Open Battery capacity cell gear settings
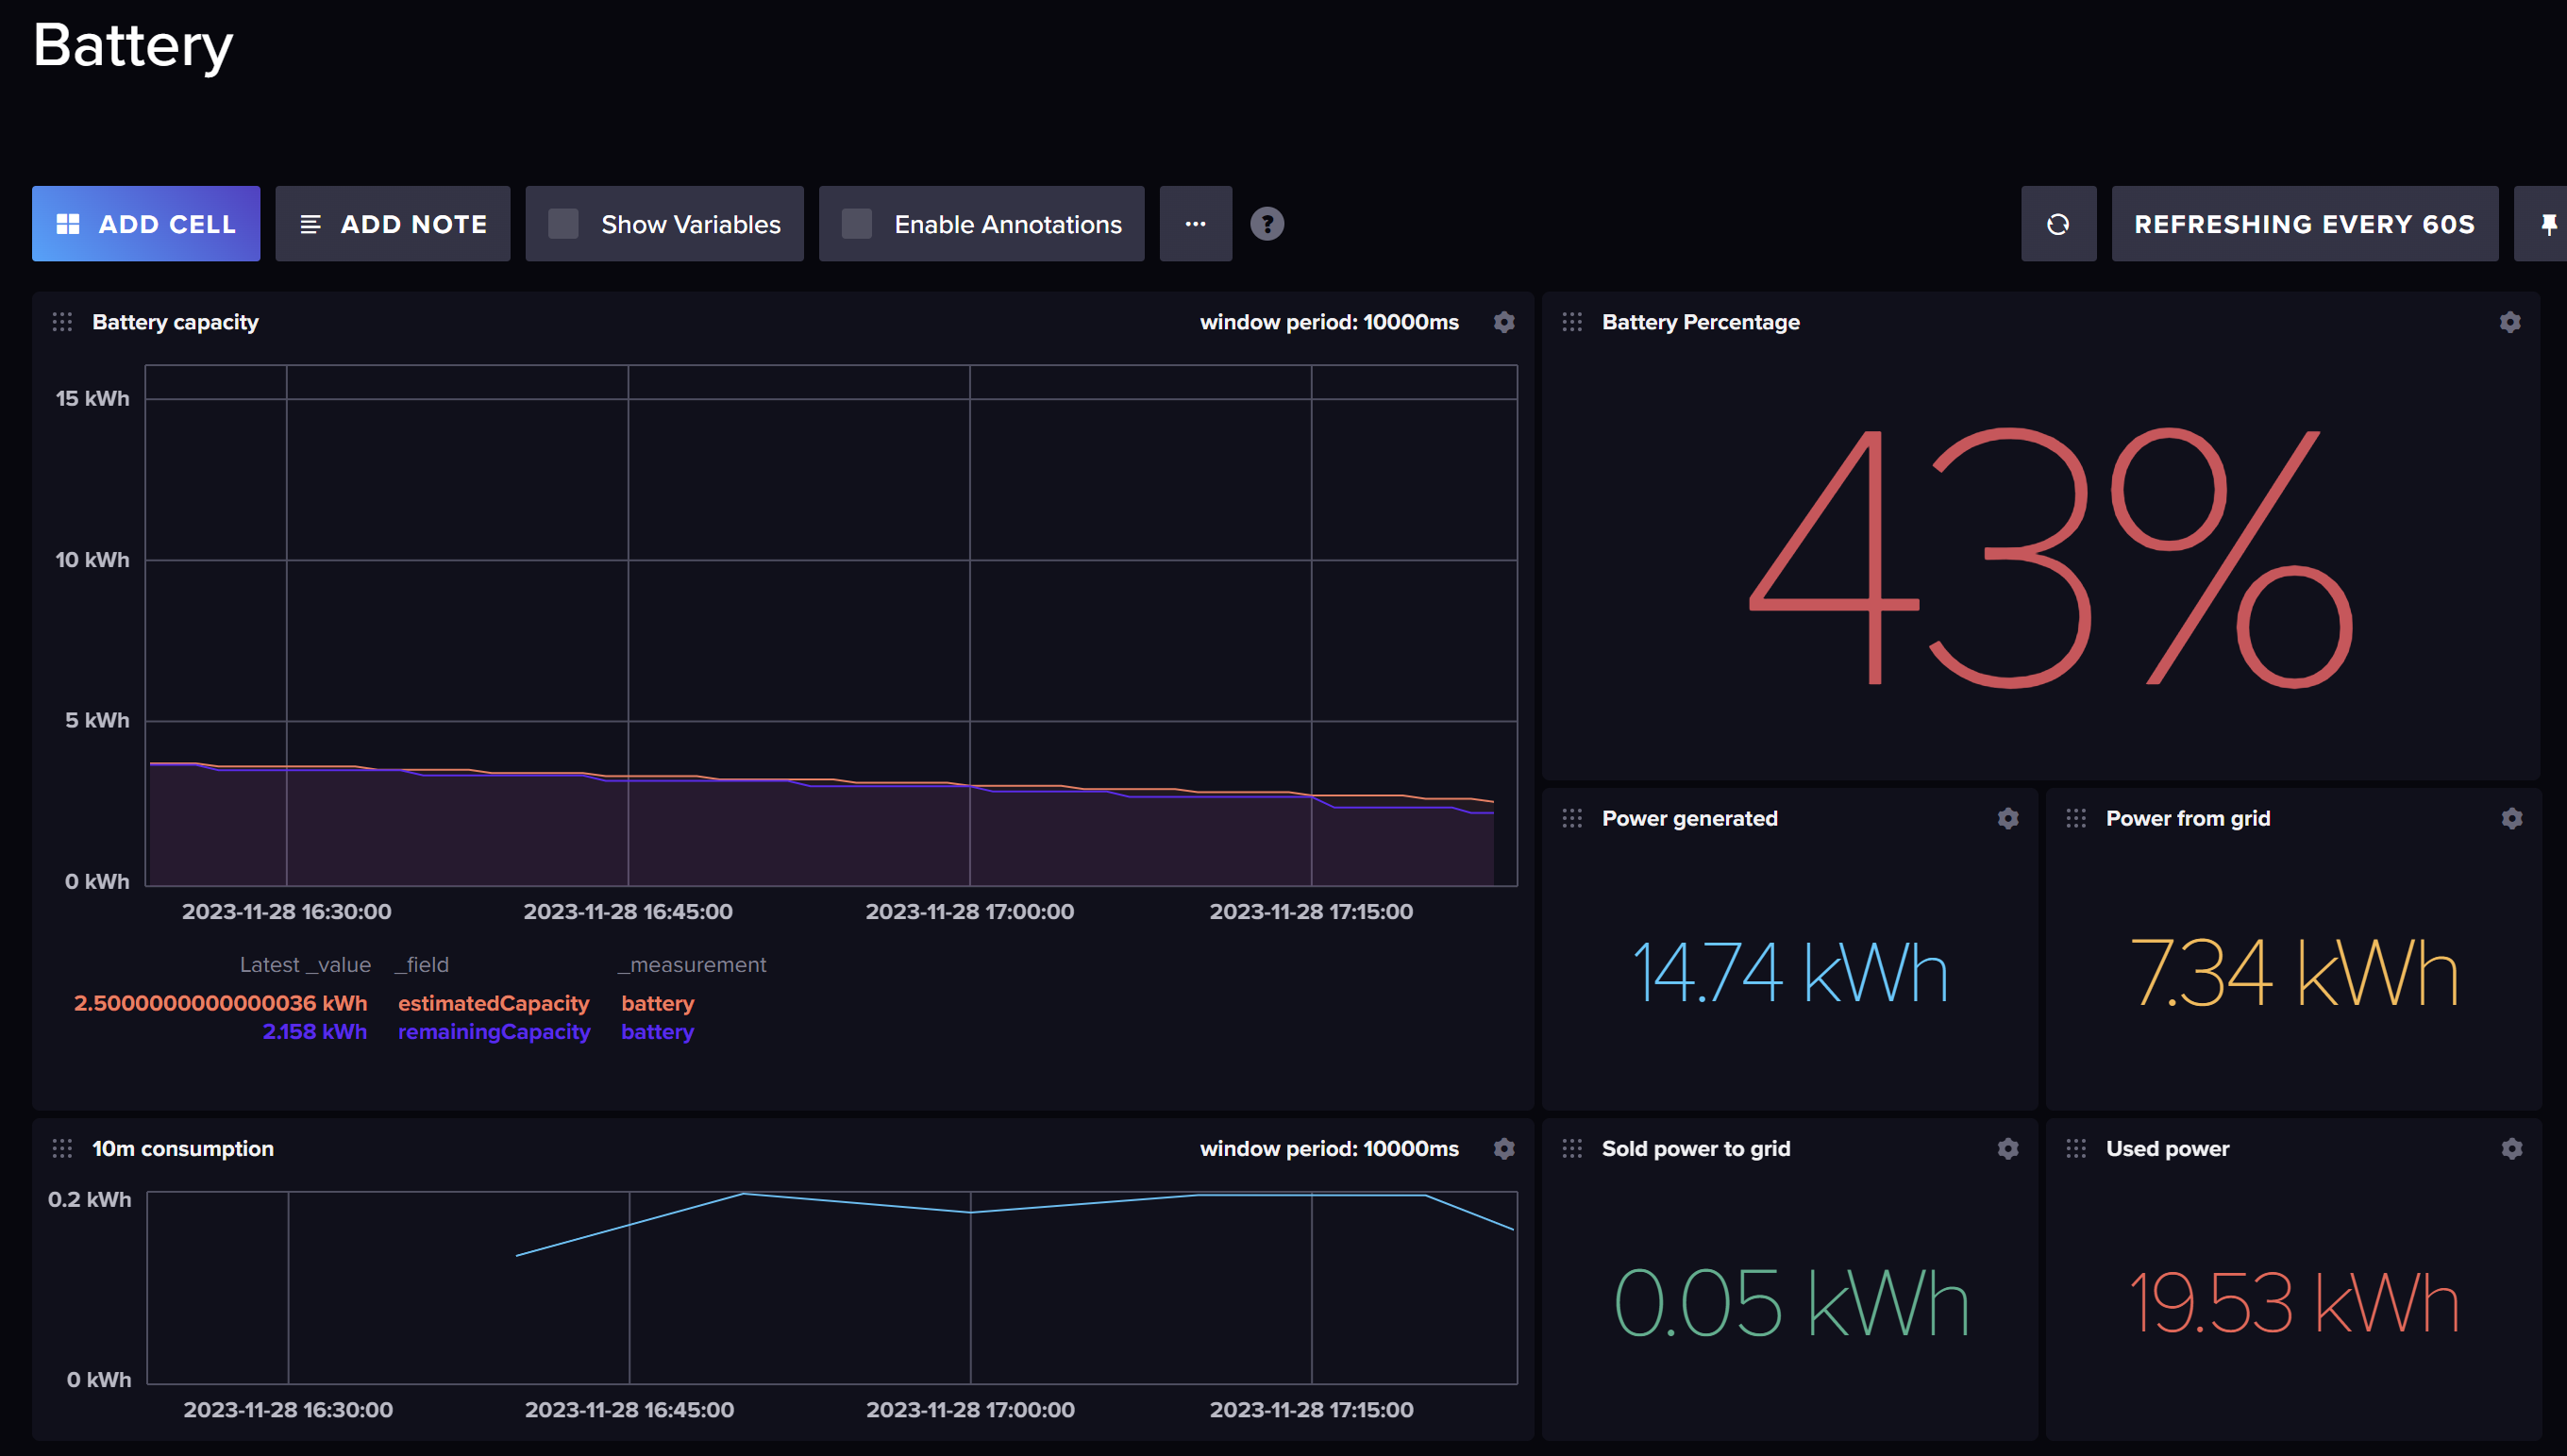Screen dimensions: 2567x1456 [1503, 322]
